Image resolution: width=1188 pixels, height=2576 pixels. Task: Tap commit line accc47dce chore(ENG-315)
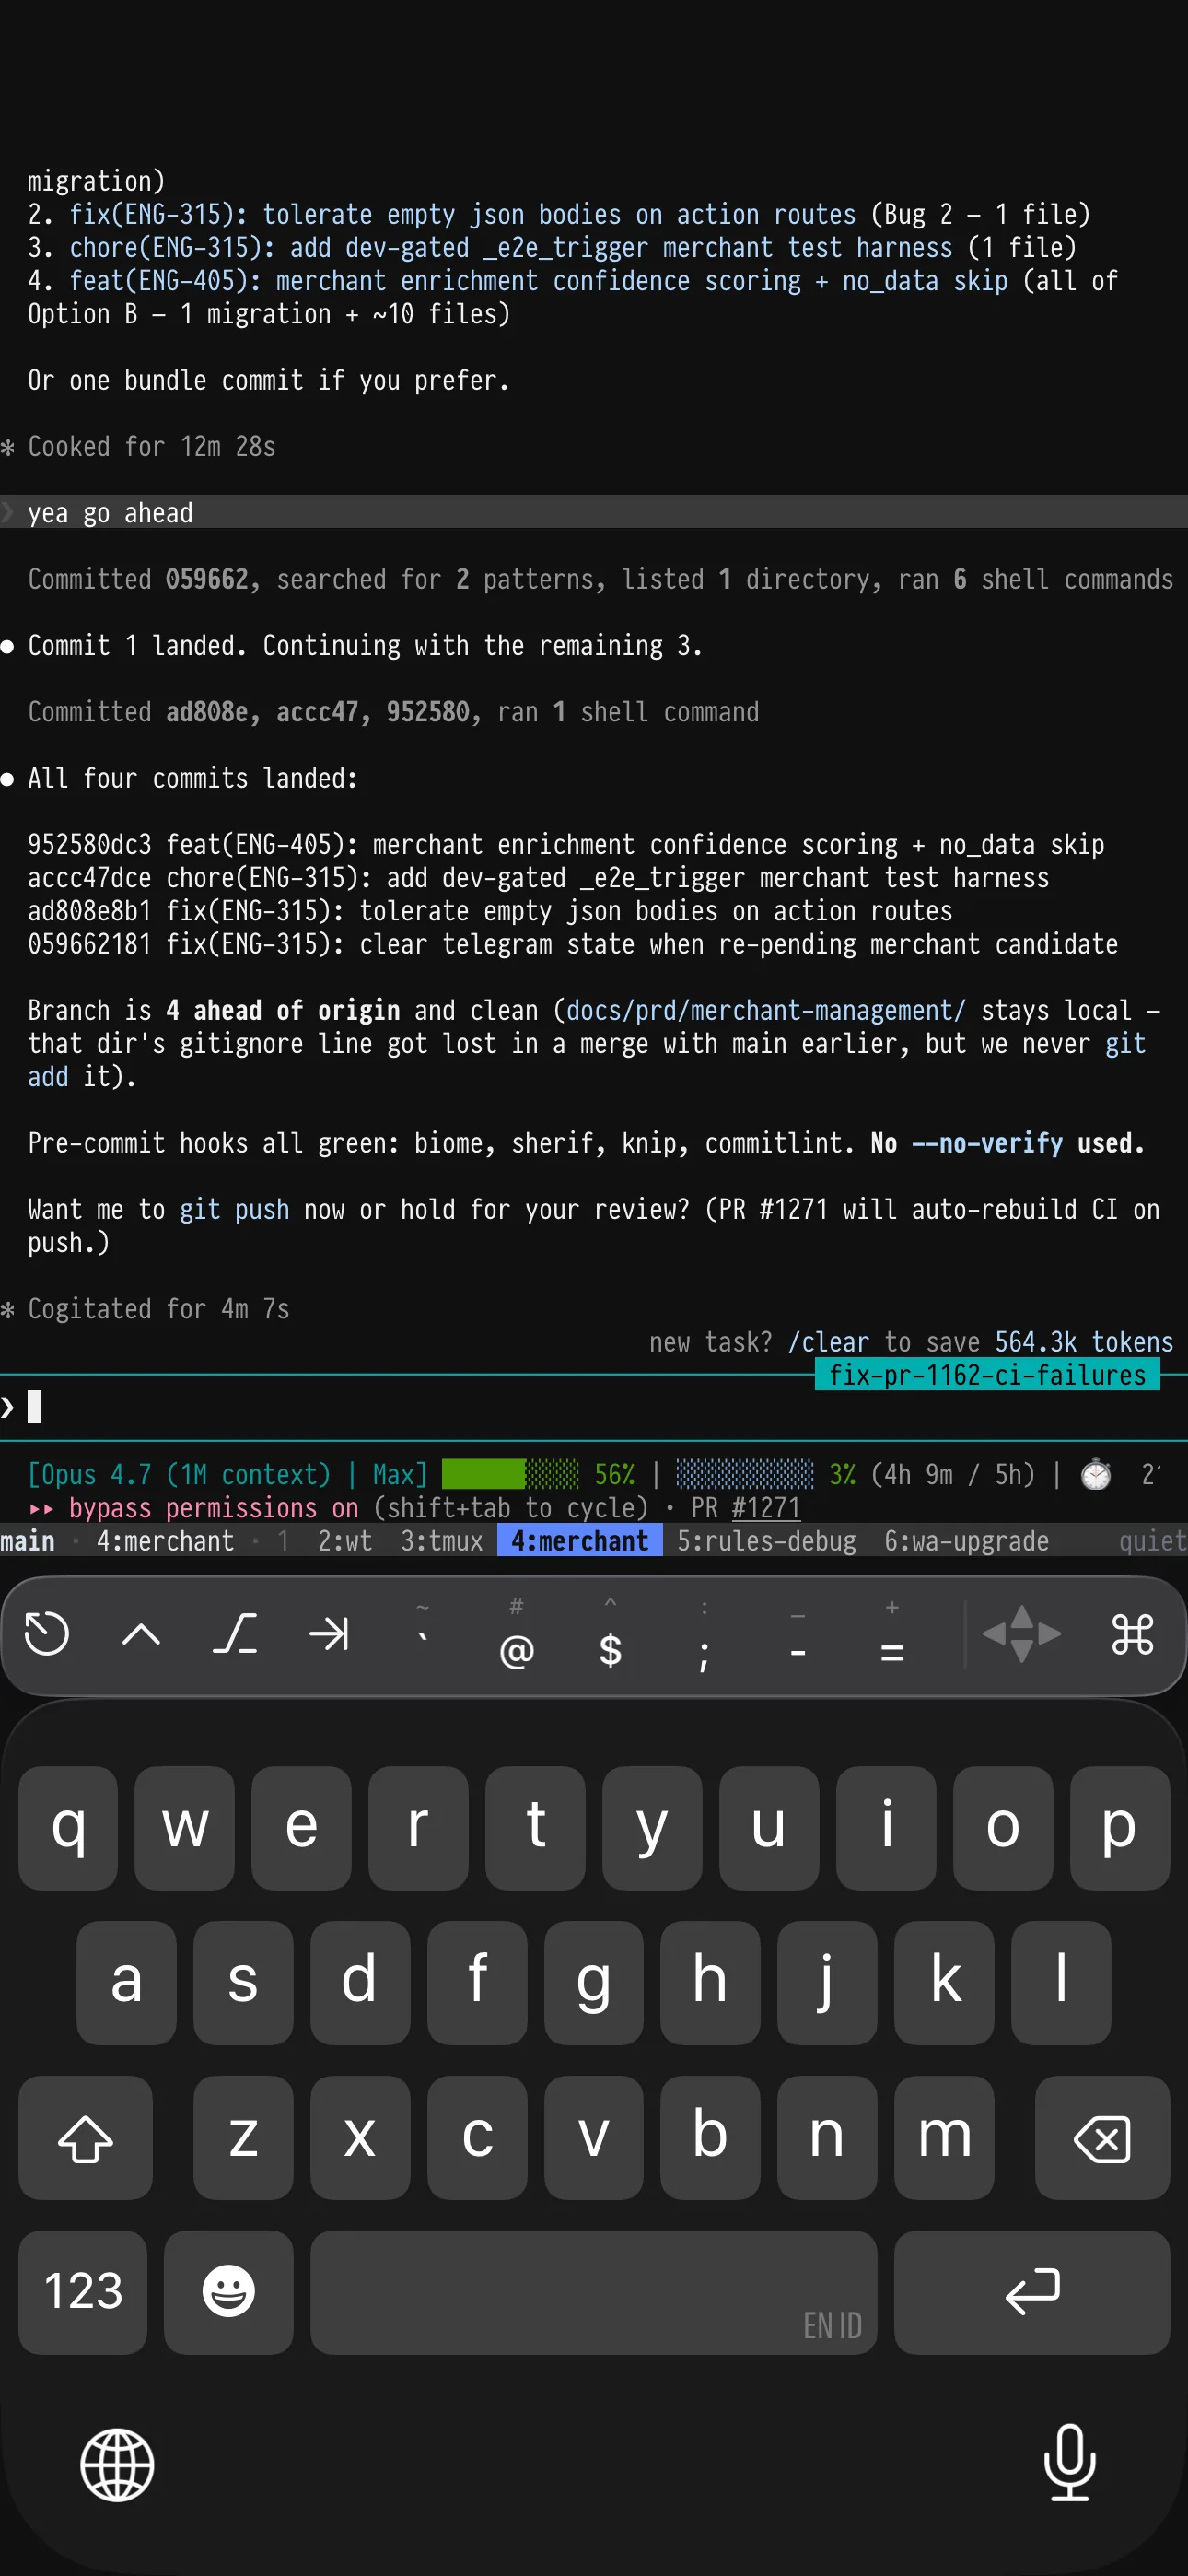tap(538, 878)
